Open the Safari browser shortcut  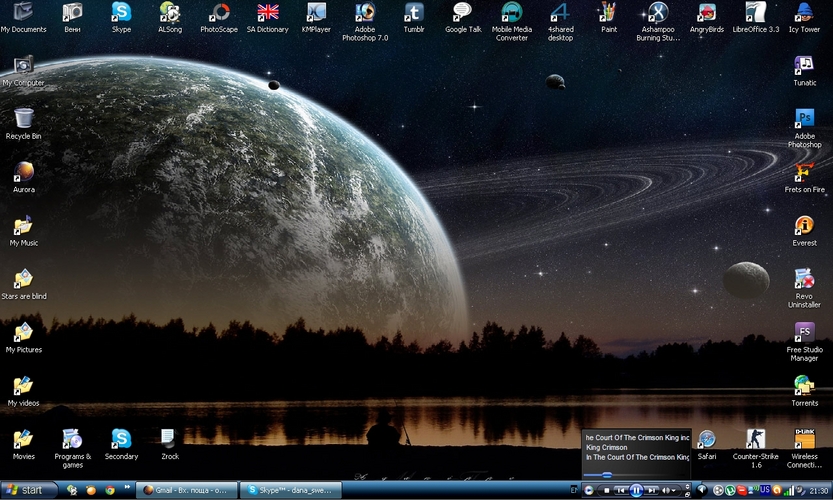pyautogui.click(x=707, y=444)
